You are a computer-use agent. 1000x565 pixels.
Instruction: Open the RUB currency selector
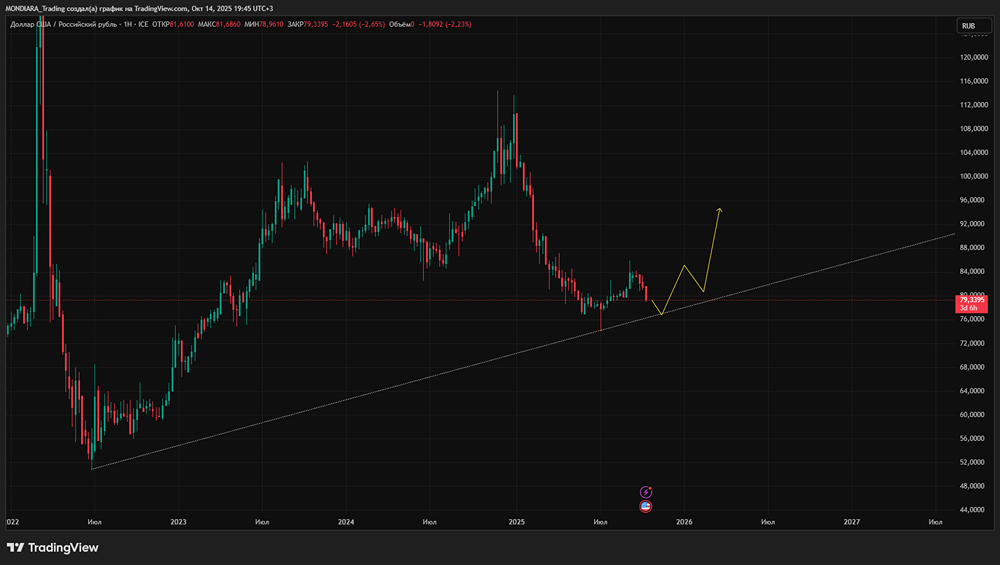pos(974,26)
